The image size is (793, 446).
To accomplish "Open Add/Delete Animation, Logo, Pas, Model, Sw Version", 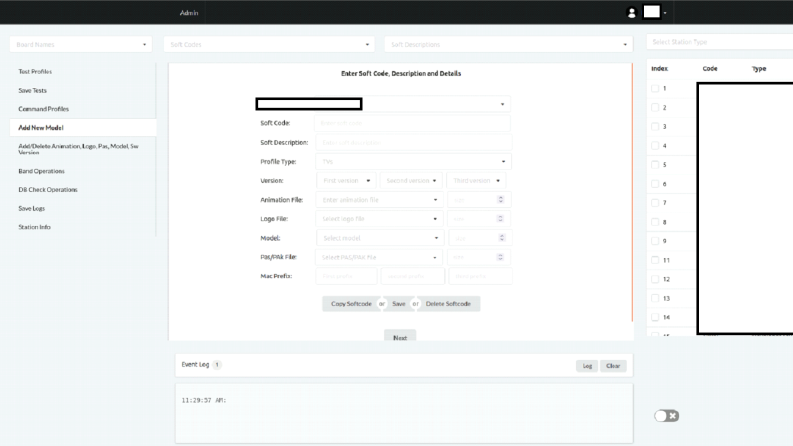I will point(78,149).
